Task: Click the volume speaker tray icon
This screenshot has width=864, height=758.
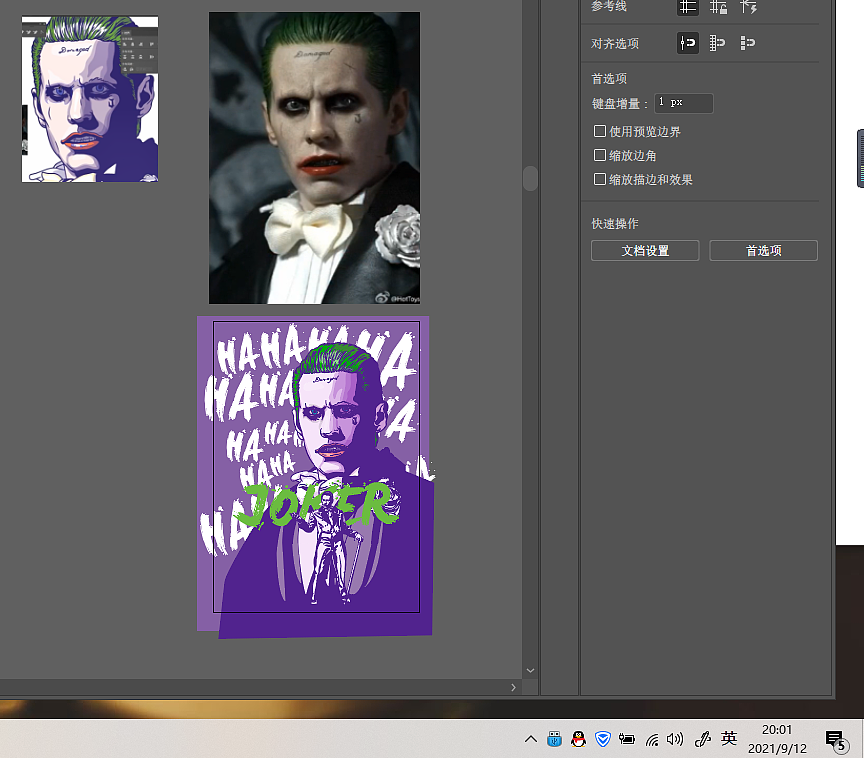Action: coord(675,739)
